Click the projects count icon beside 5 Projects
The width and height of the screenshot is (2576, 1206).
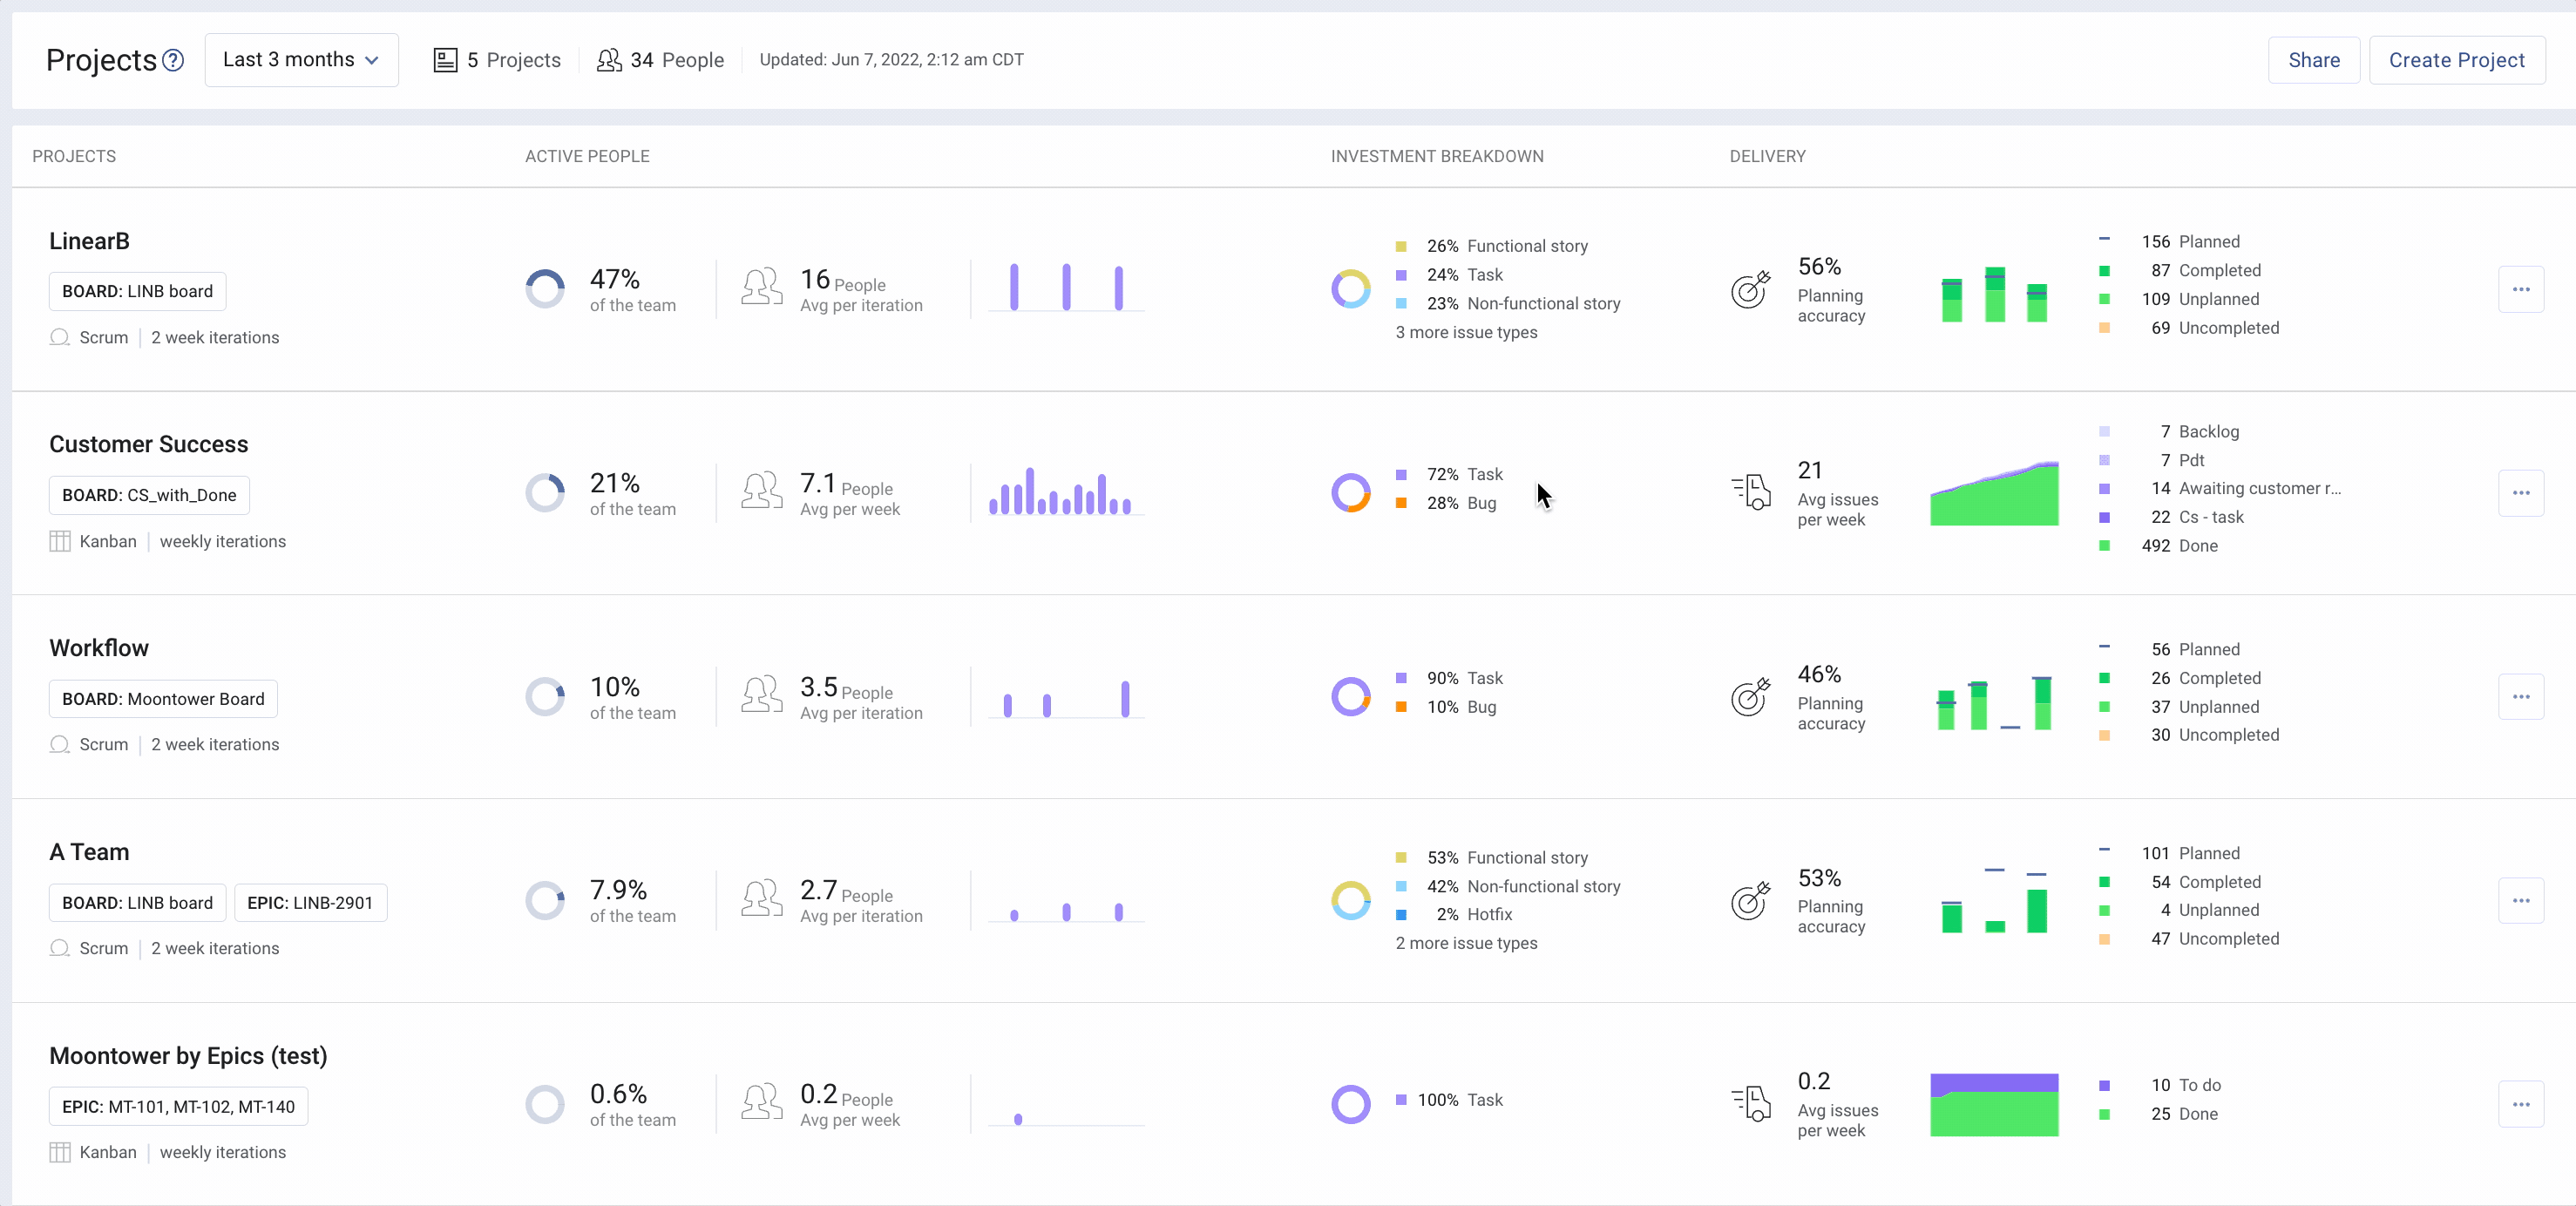(x=445, y=60)
